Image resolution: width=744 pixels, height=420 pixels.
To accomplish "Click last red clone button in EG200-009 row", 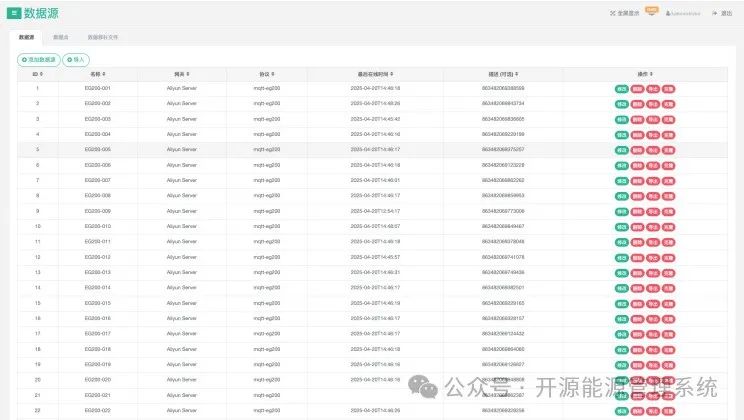I will click(669, 212).
